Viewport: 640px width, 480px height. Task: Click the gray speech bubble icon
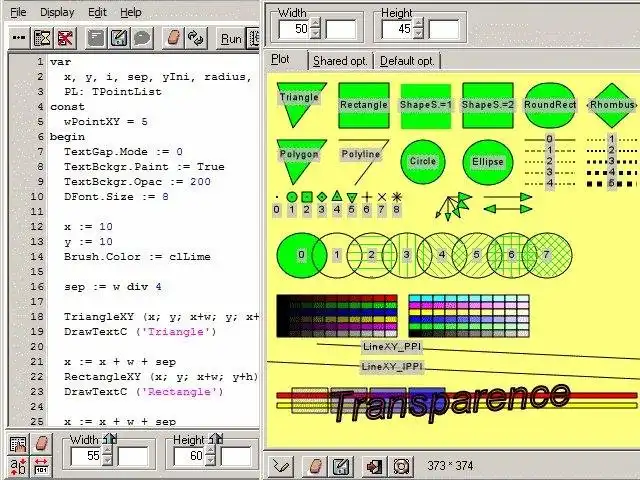point(142,38)
